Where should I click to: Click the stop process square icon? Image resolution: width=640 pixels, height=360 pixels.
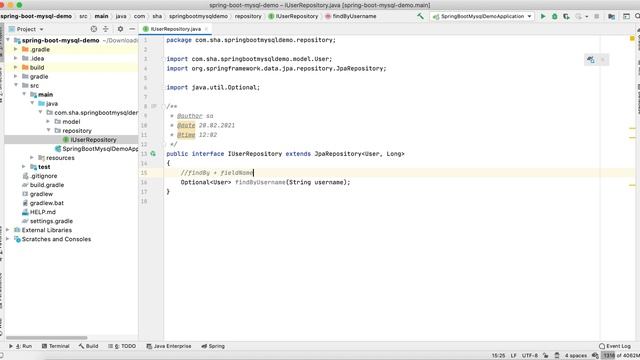point(596,16)
